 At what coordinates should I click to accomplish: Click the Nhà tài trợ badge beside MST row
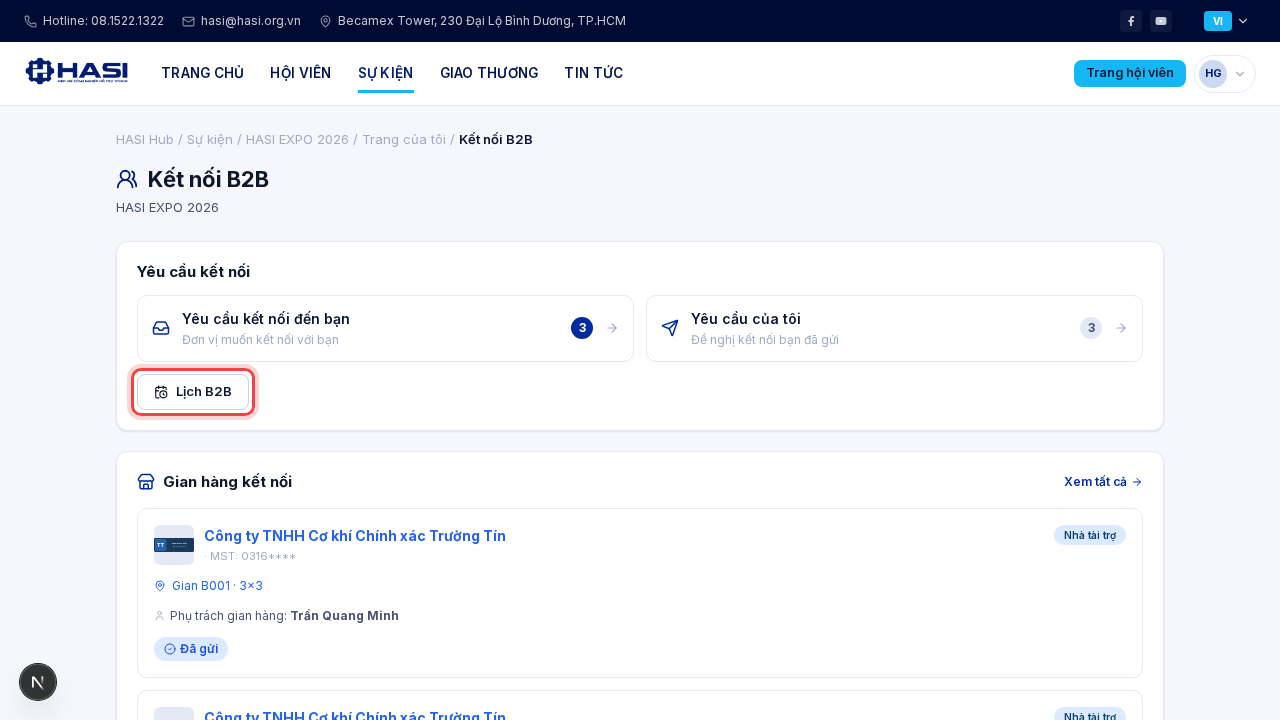click(1090, 535)
